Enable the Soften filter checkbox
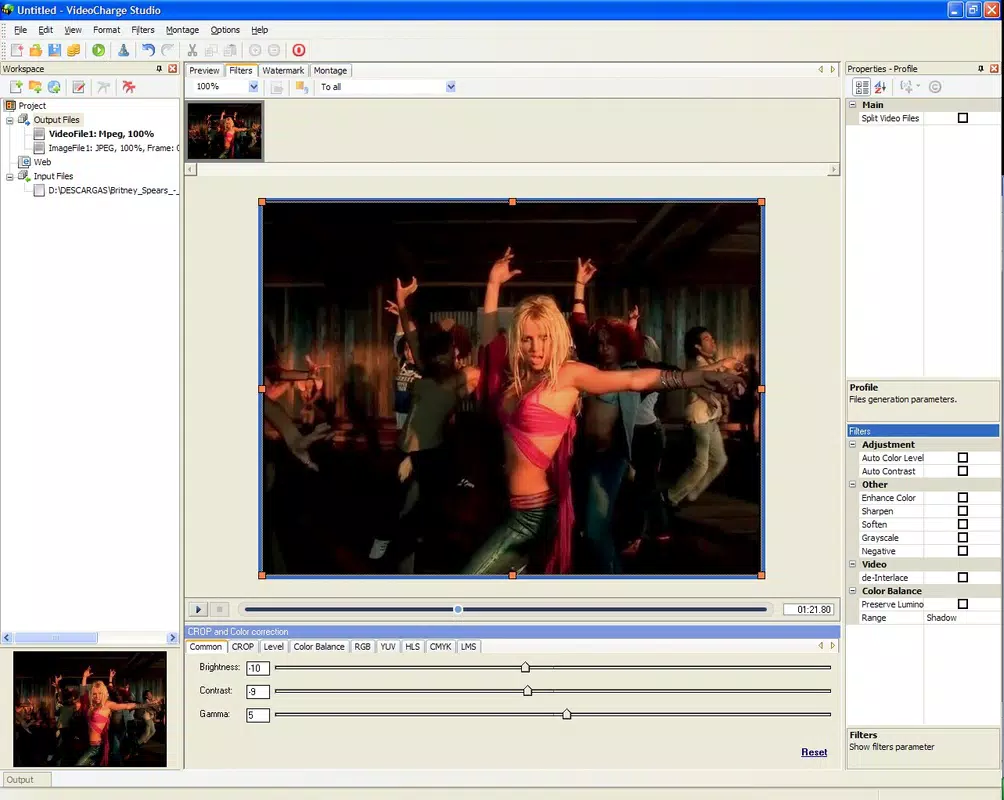Viewport: 1004px width, 800px height. click(962, 524)
